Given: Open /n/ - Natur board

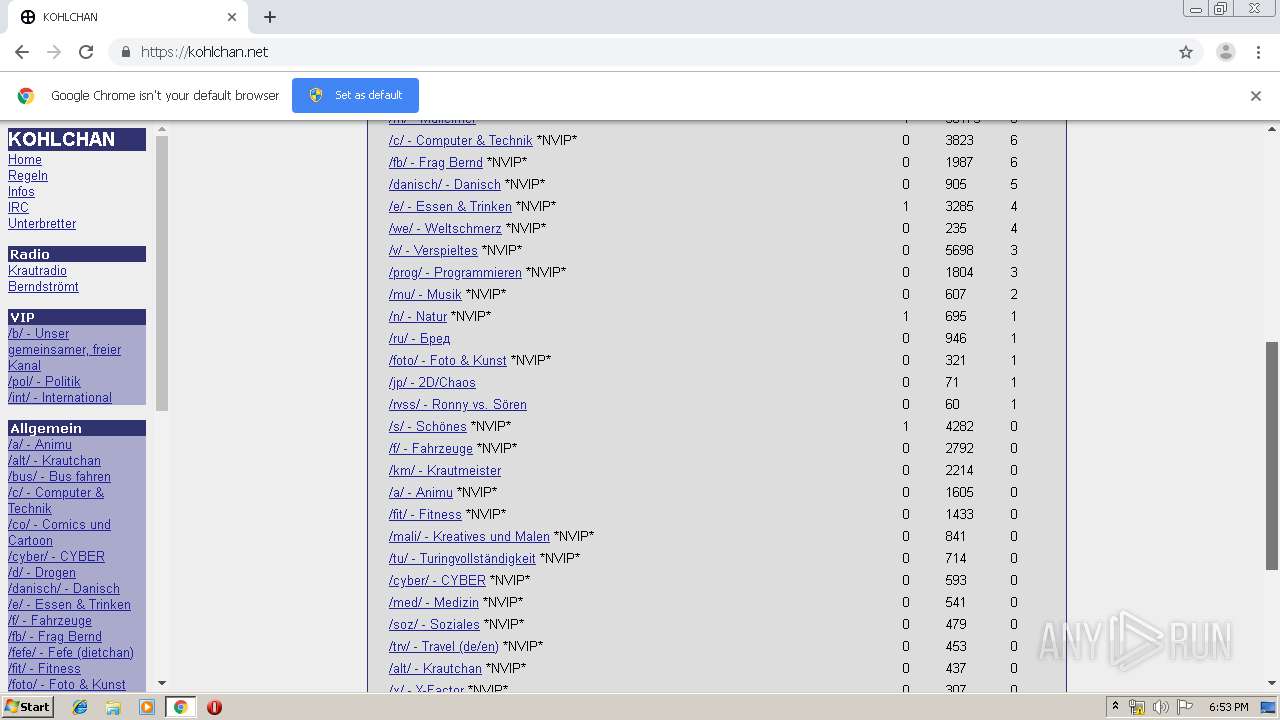Looking at the screenshot, I should point(418,317).
